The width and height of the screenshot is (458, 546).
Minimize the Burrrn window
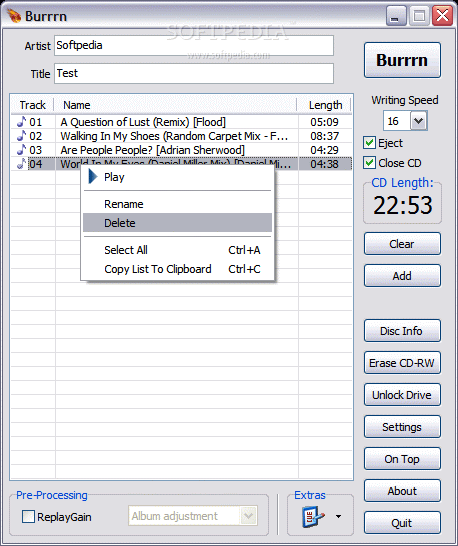(x=396, y=16)
